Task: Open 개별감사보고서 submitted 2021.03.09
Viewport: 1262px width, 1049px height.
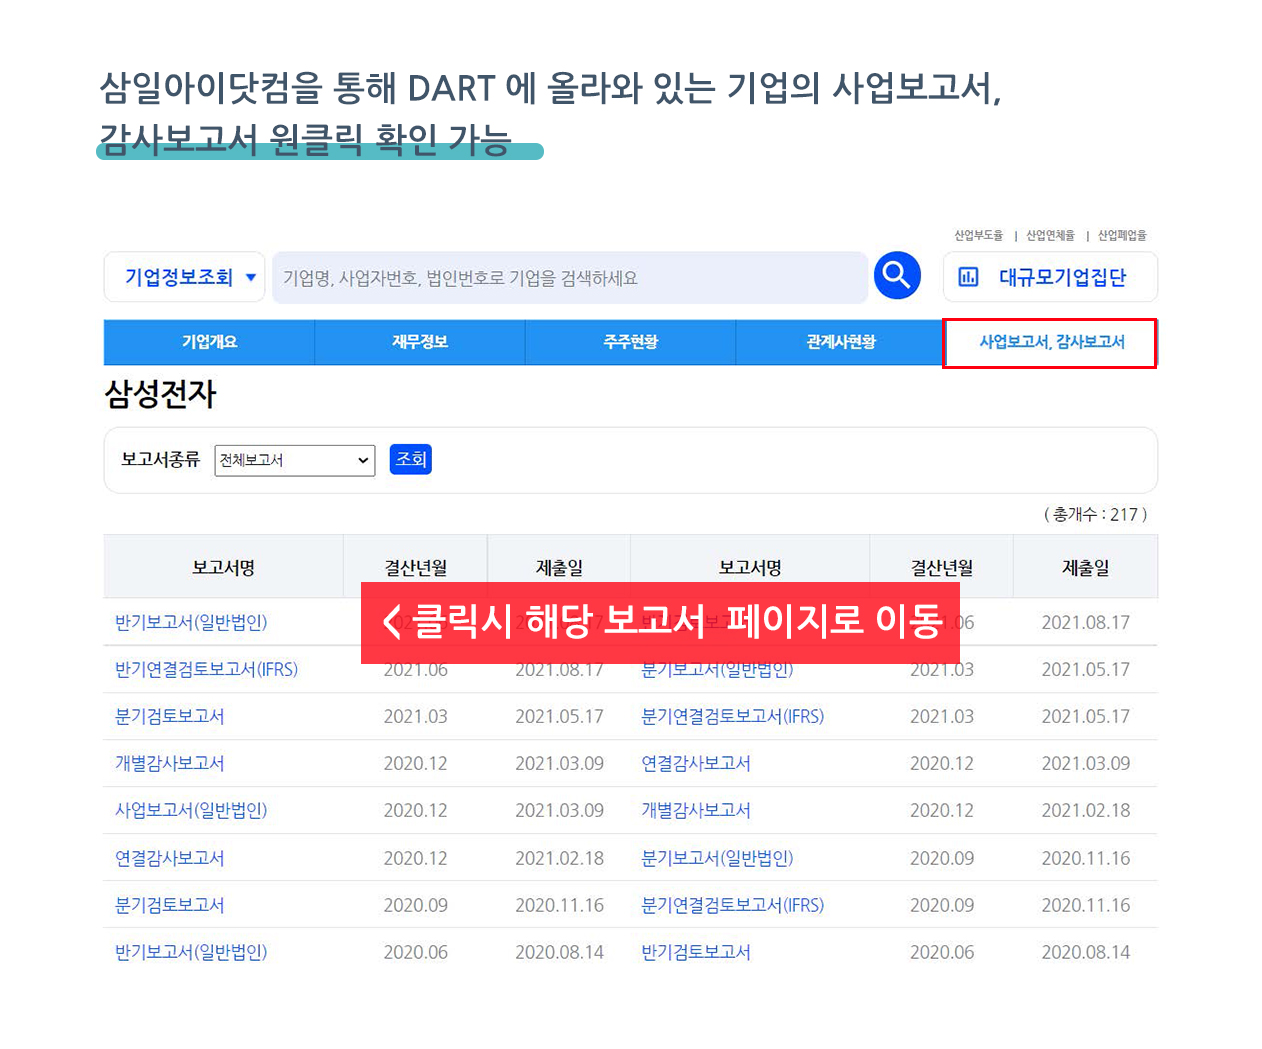Action: 170,763
